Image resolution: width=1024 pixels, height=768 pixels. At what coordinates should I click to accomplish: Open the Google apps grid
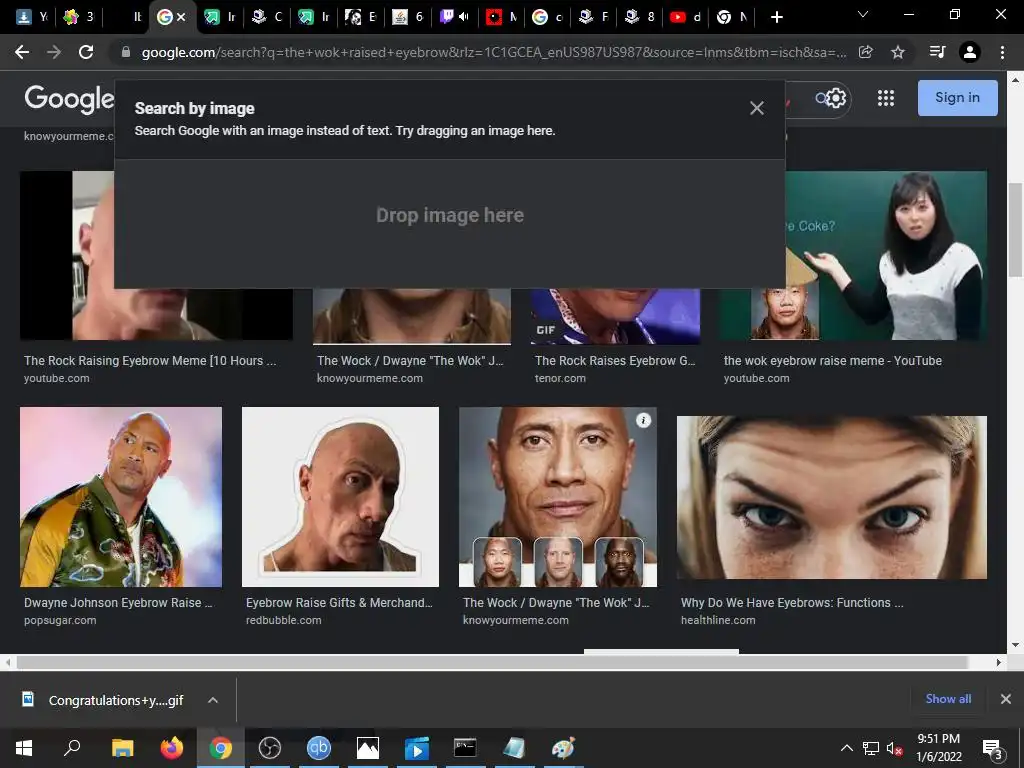[886, 98]
